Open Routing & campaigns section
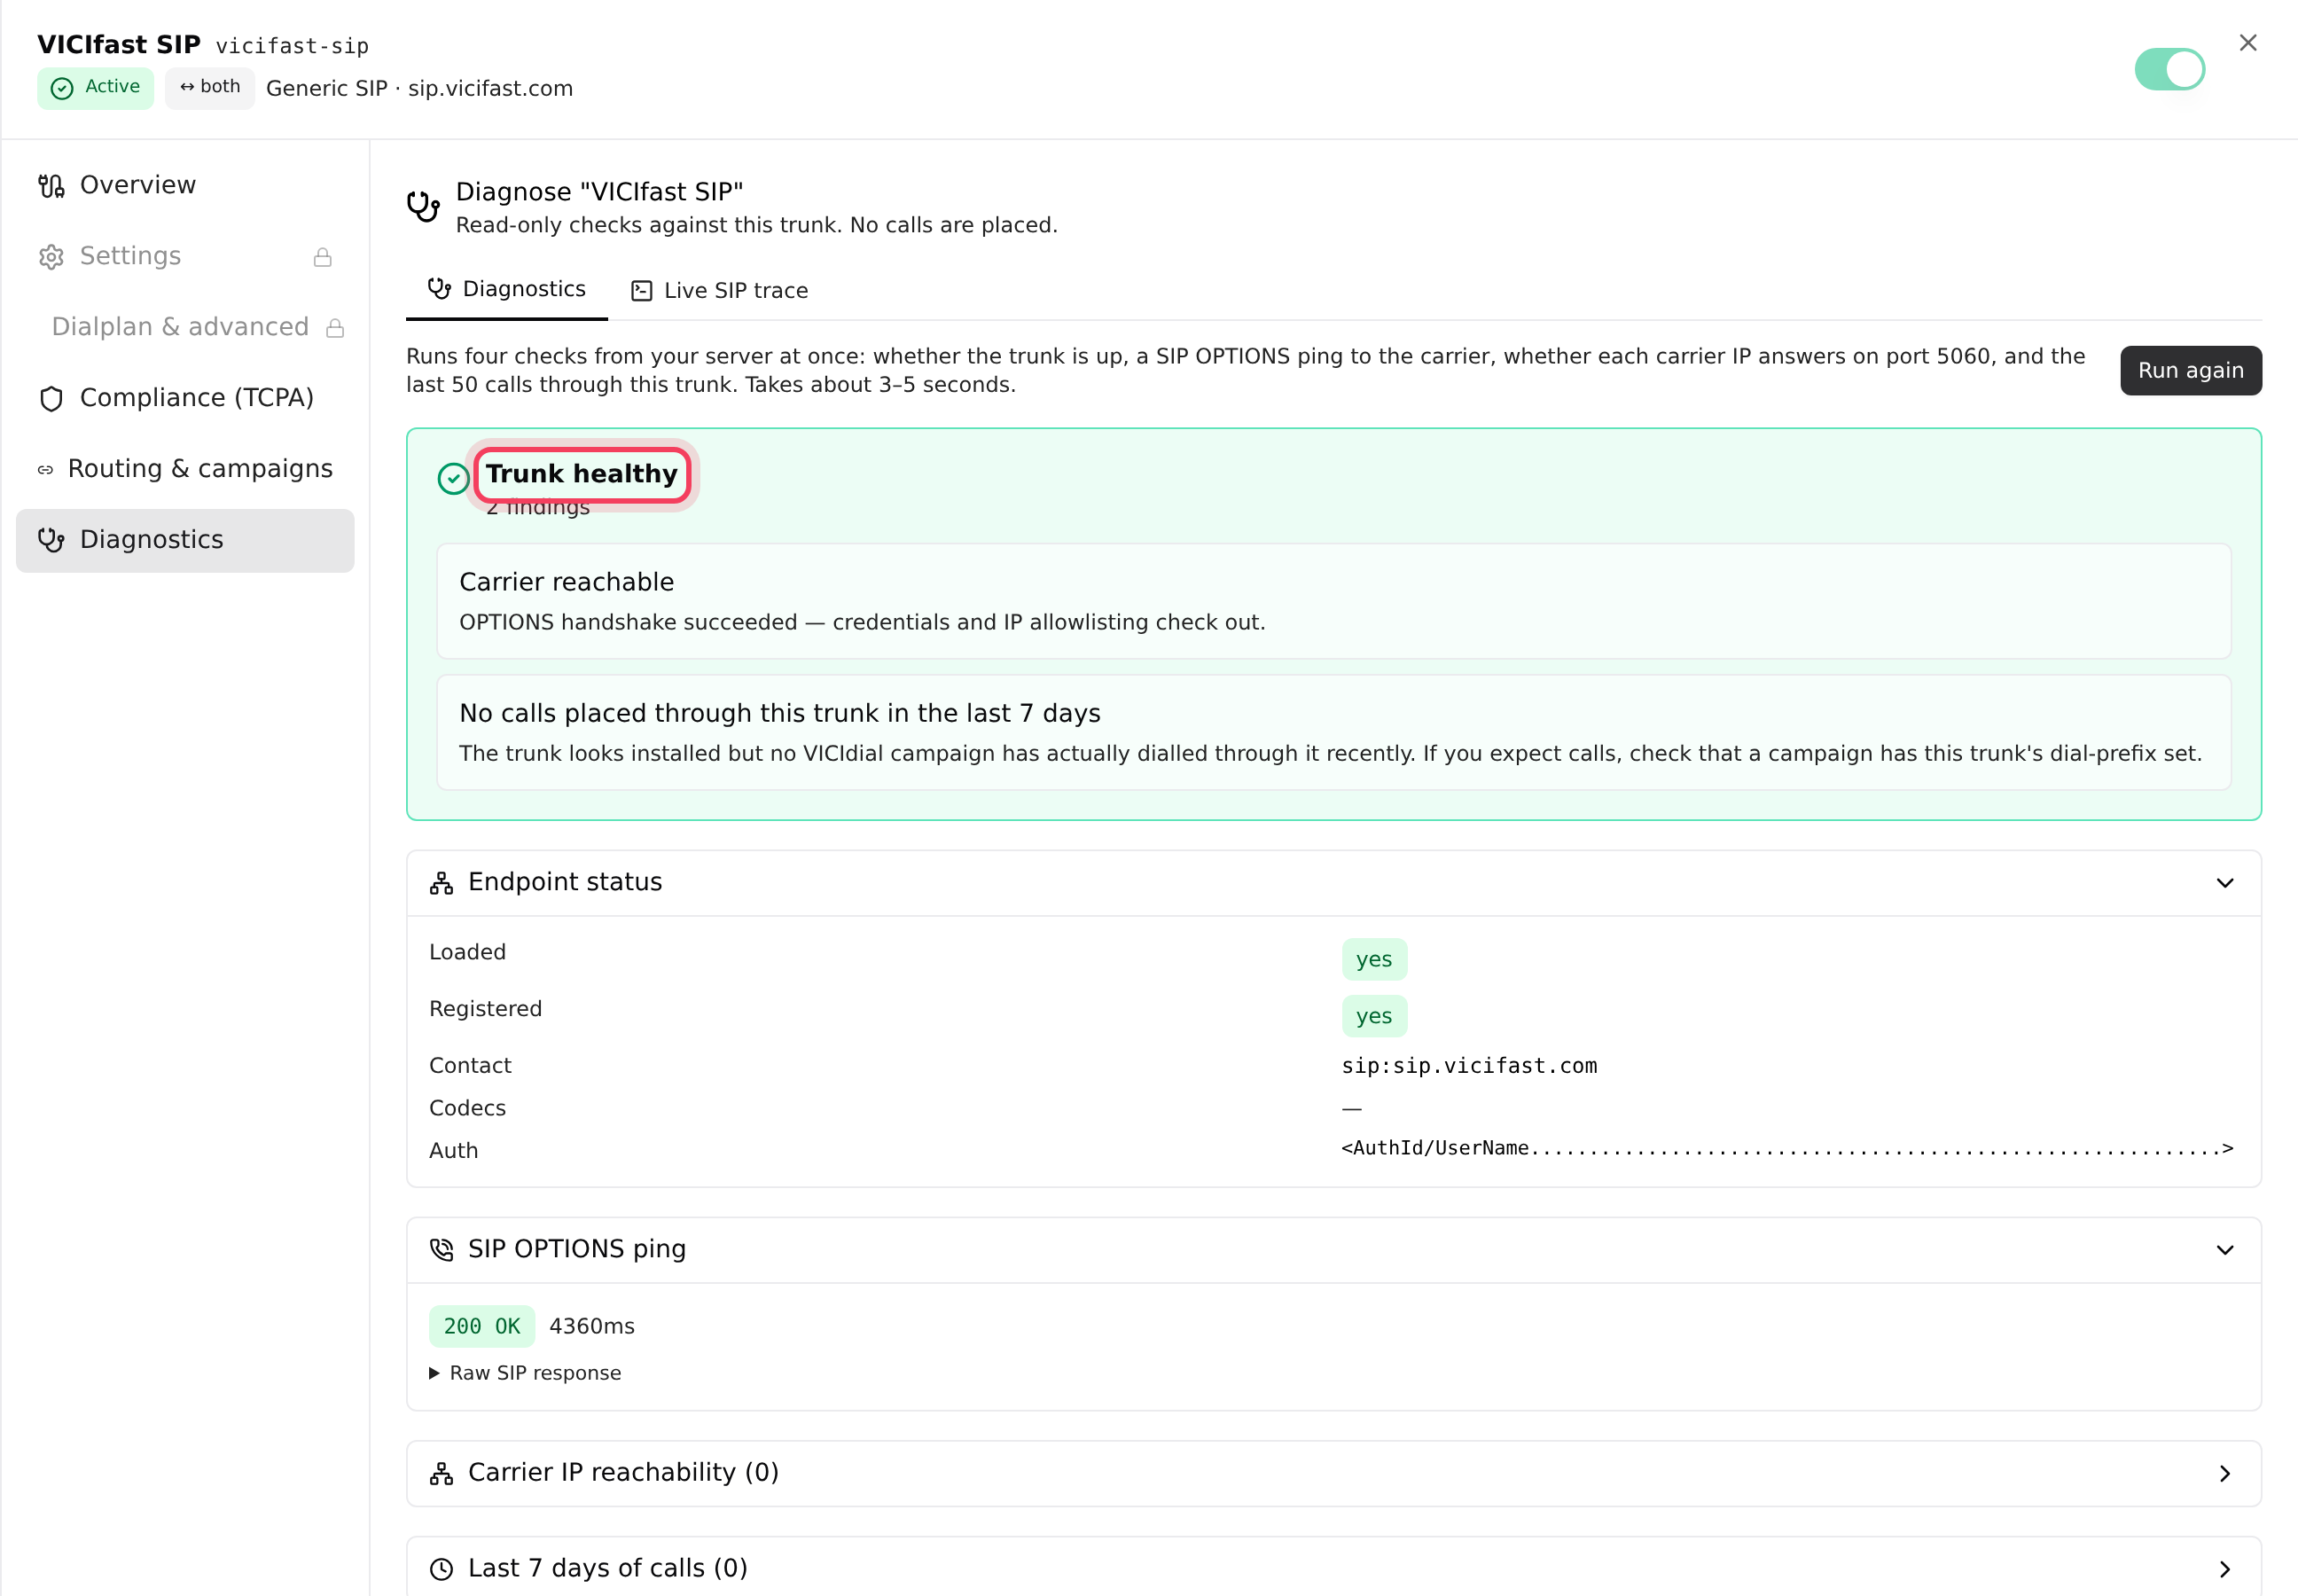 point(185,469)
